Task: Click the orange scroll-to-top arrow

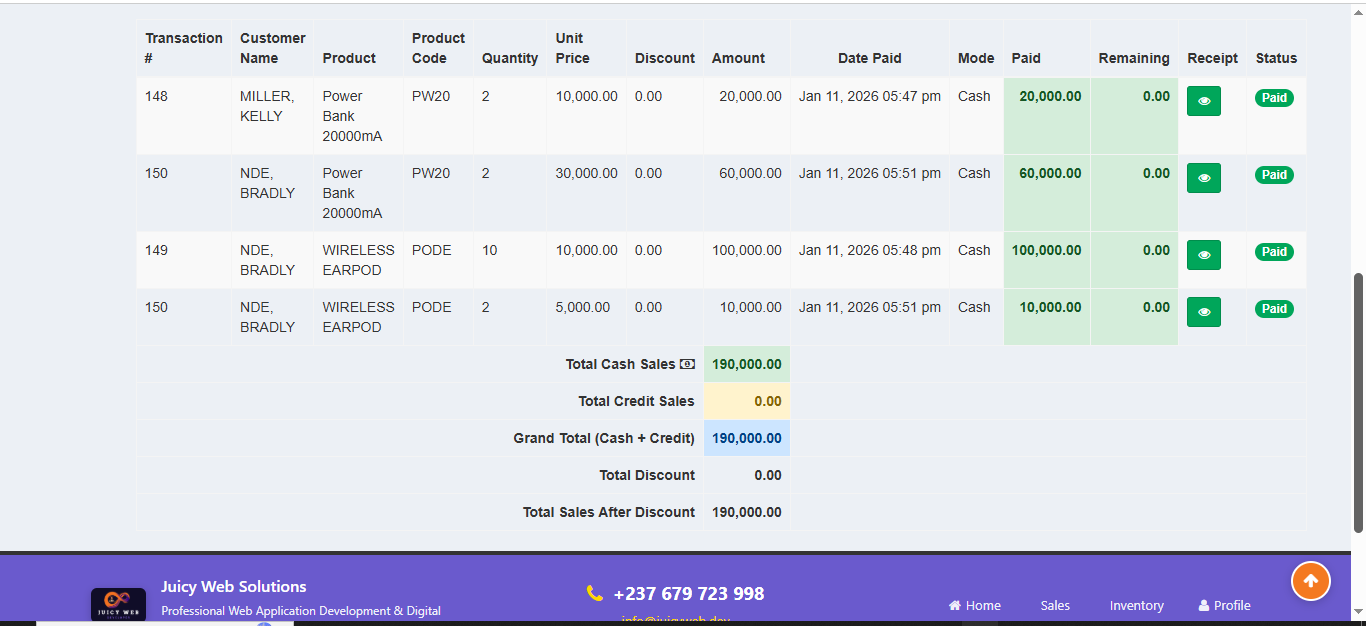Action: 1311,581
